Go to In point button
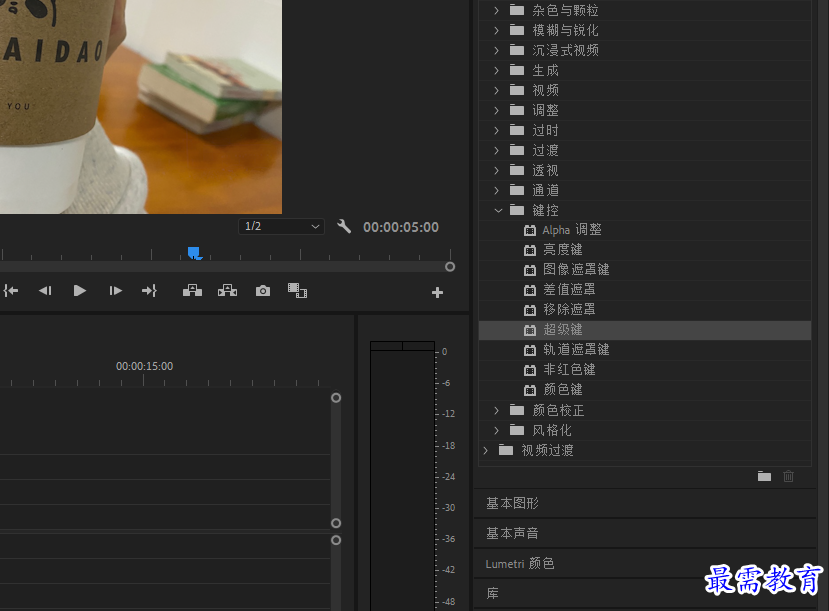Image resolution: width=829 pixels, height=611 pixels. tap(11, 291)
